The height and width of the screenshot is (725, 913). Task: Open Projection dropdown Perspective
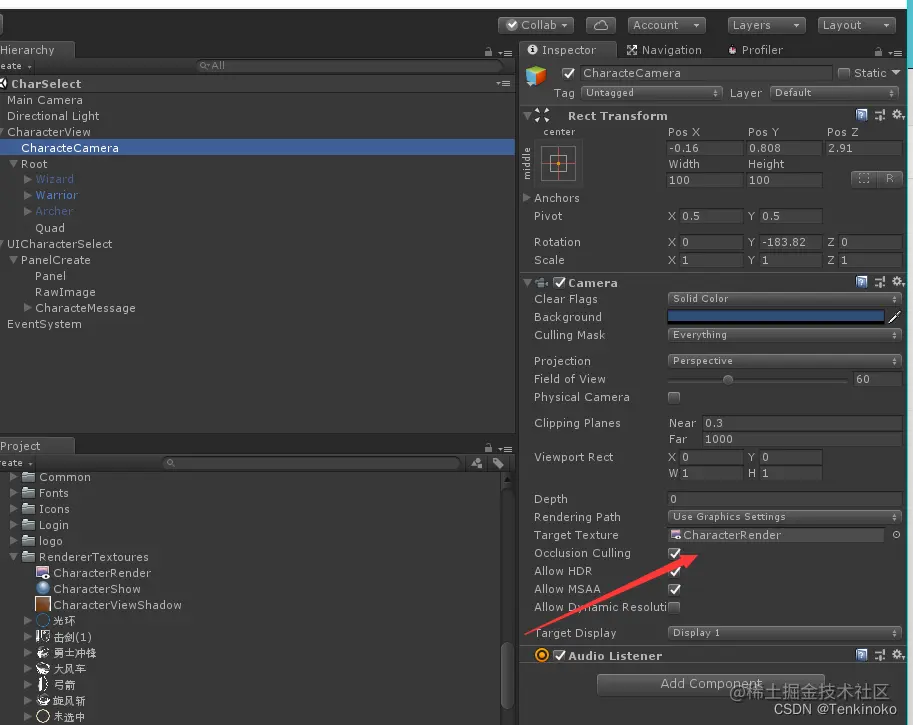[784, 361]
